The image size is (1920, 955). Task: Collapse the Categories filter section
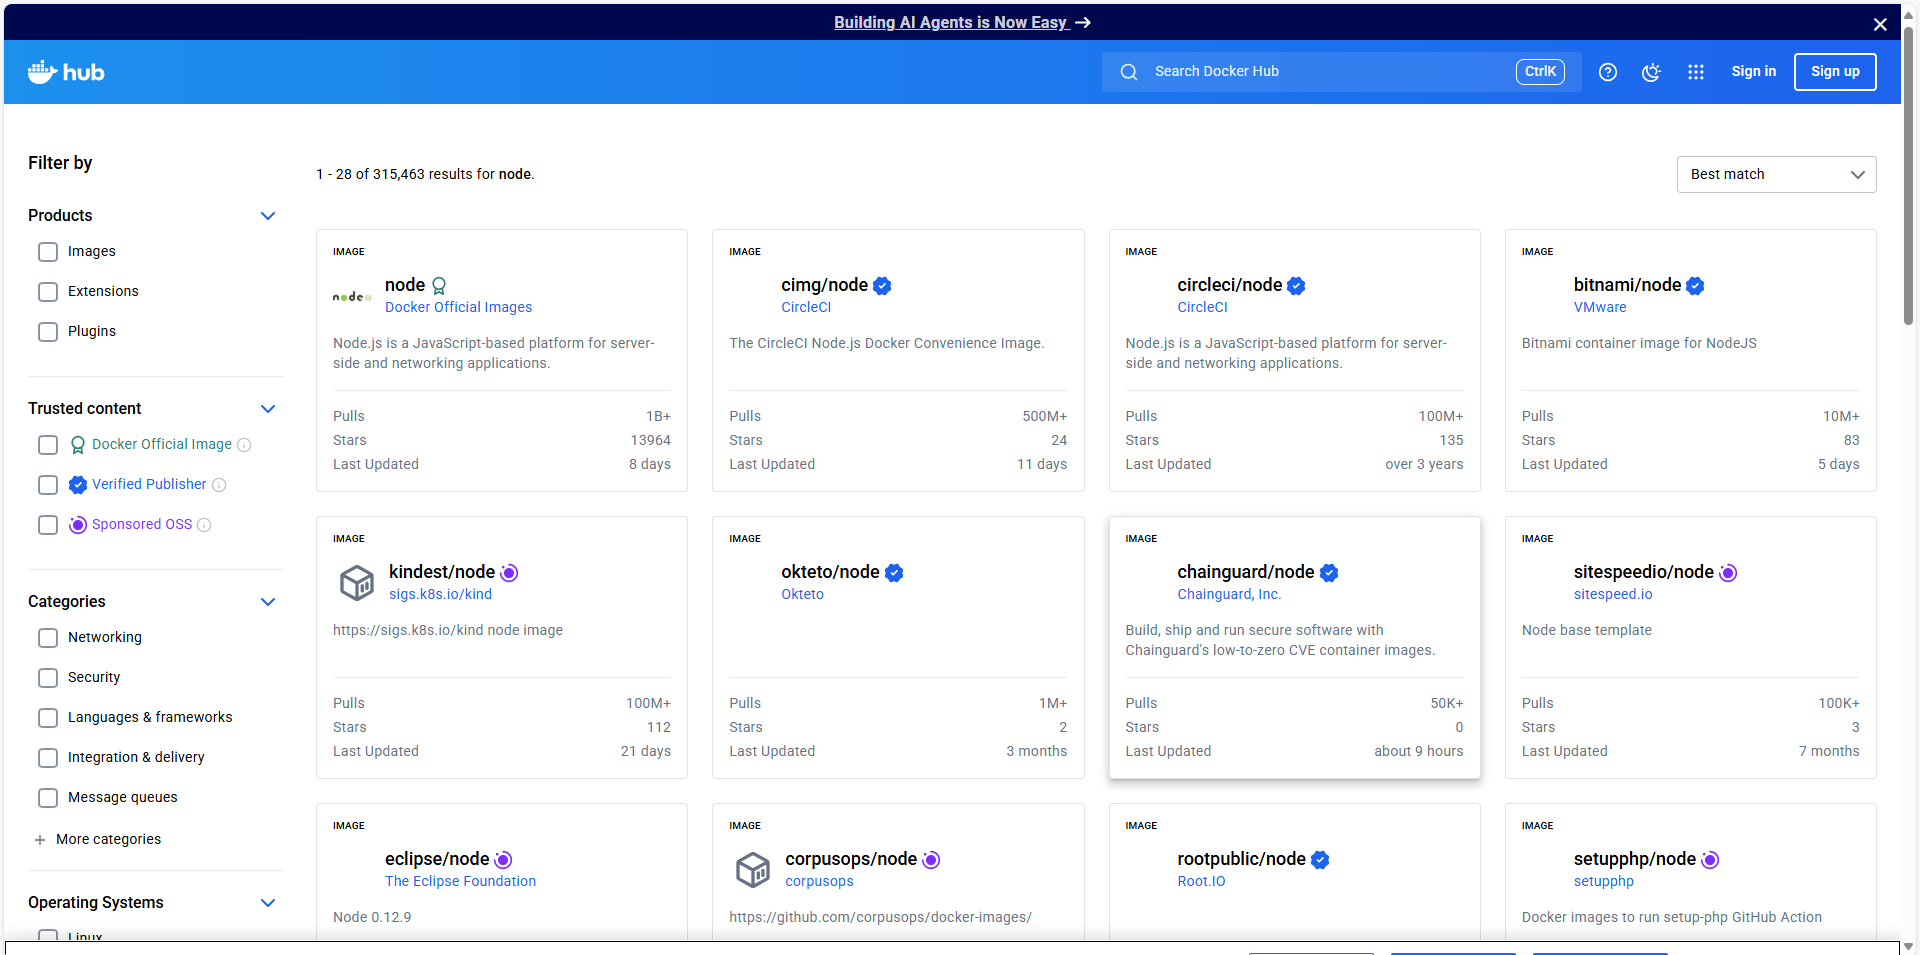268,602
